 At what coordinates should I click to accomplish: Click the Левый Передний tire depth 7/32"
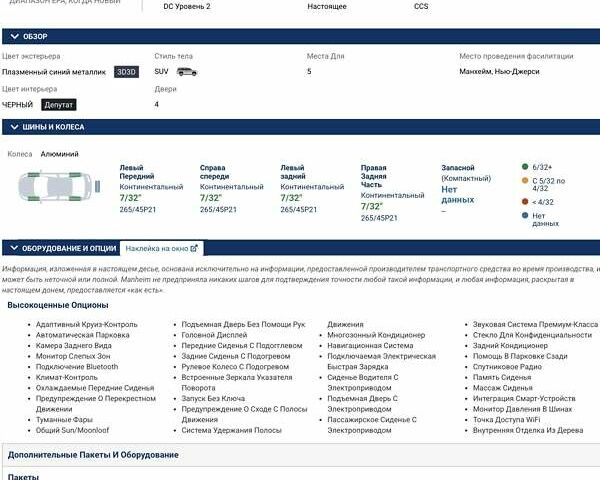(130, 198)
